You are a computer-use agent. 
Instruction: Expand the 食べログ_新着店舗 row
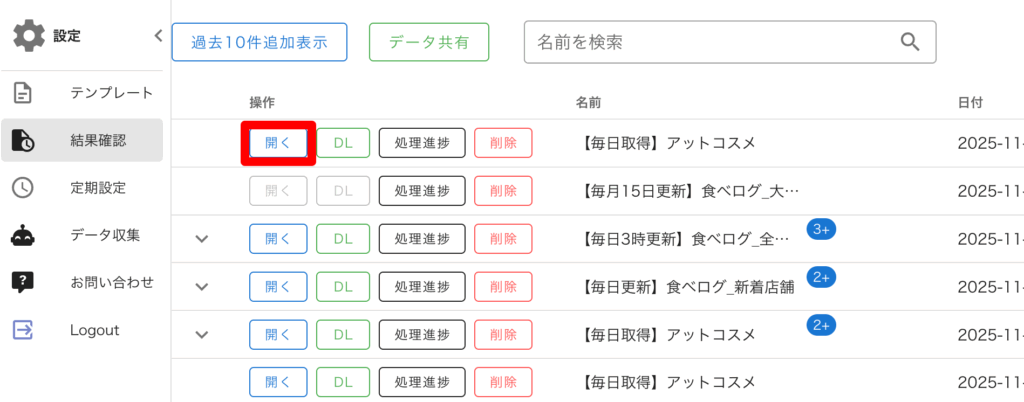point(202,287)
